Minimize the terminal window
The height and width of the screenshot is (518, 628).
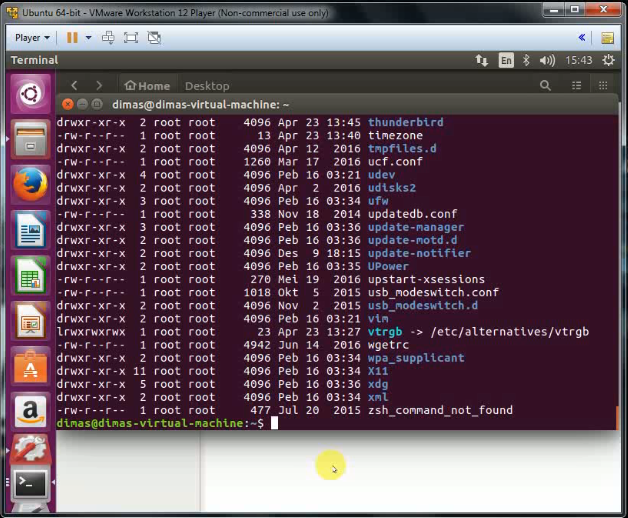pos(82,105)
